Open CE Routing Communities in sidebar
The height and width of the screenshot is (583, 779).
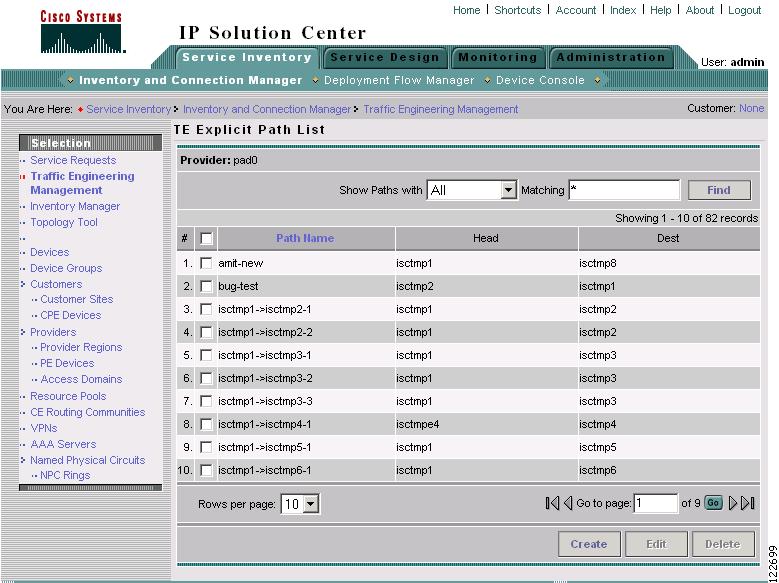[87, 412]
